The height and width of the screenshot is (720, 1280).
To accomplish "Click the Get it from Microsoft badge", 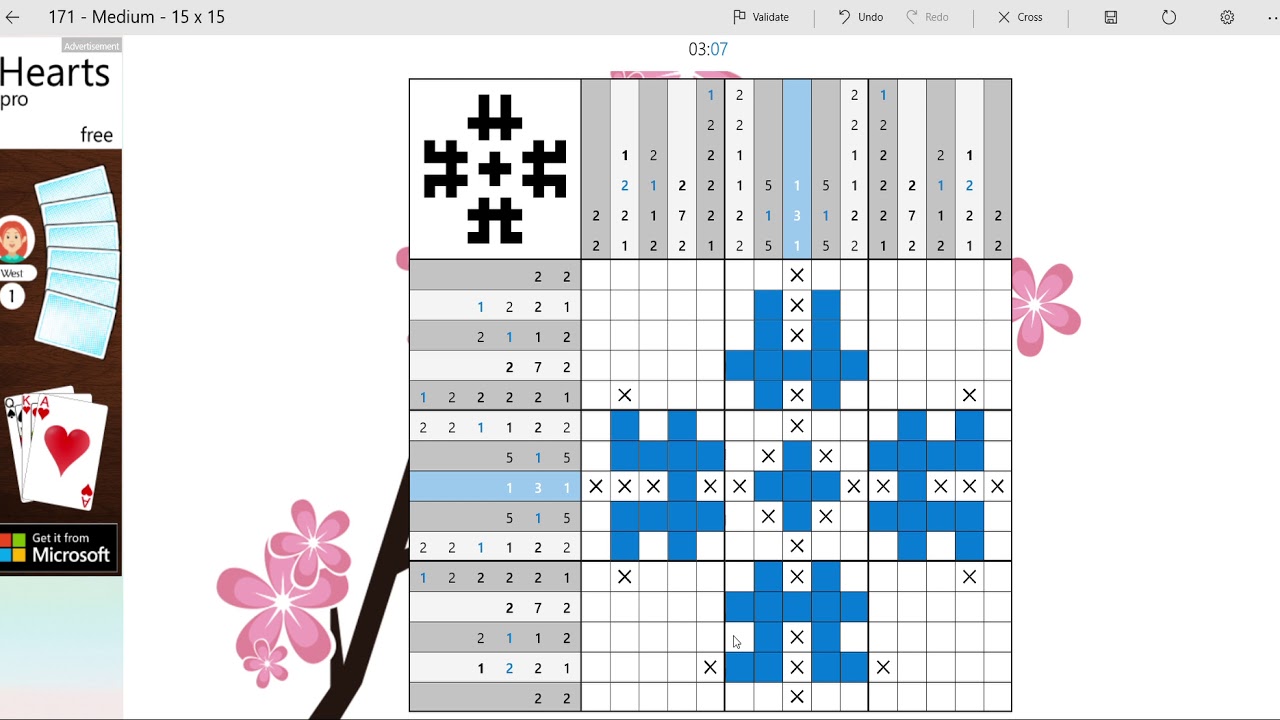I will (58, 548).
